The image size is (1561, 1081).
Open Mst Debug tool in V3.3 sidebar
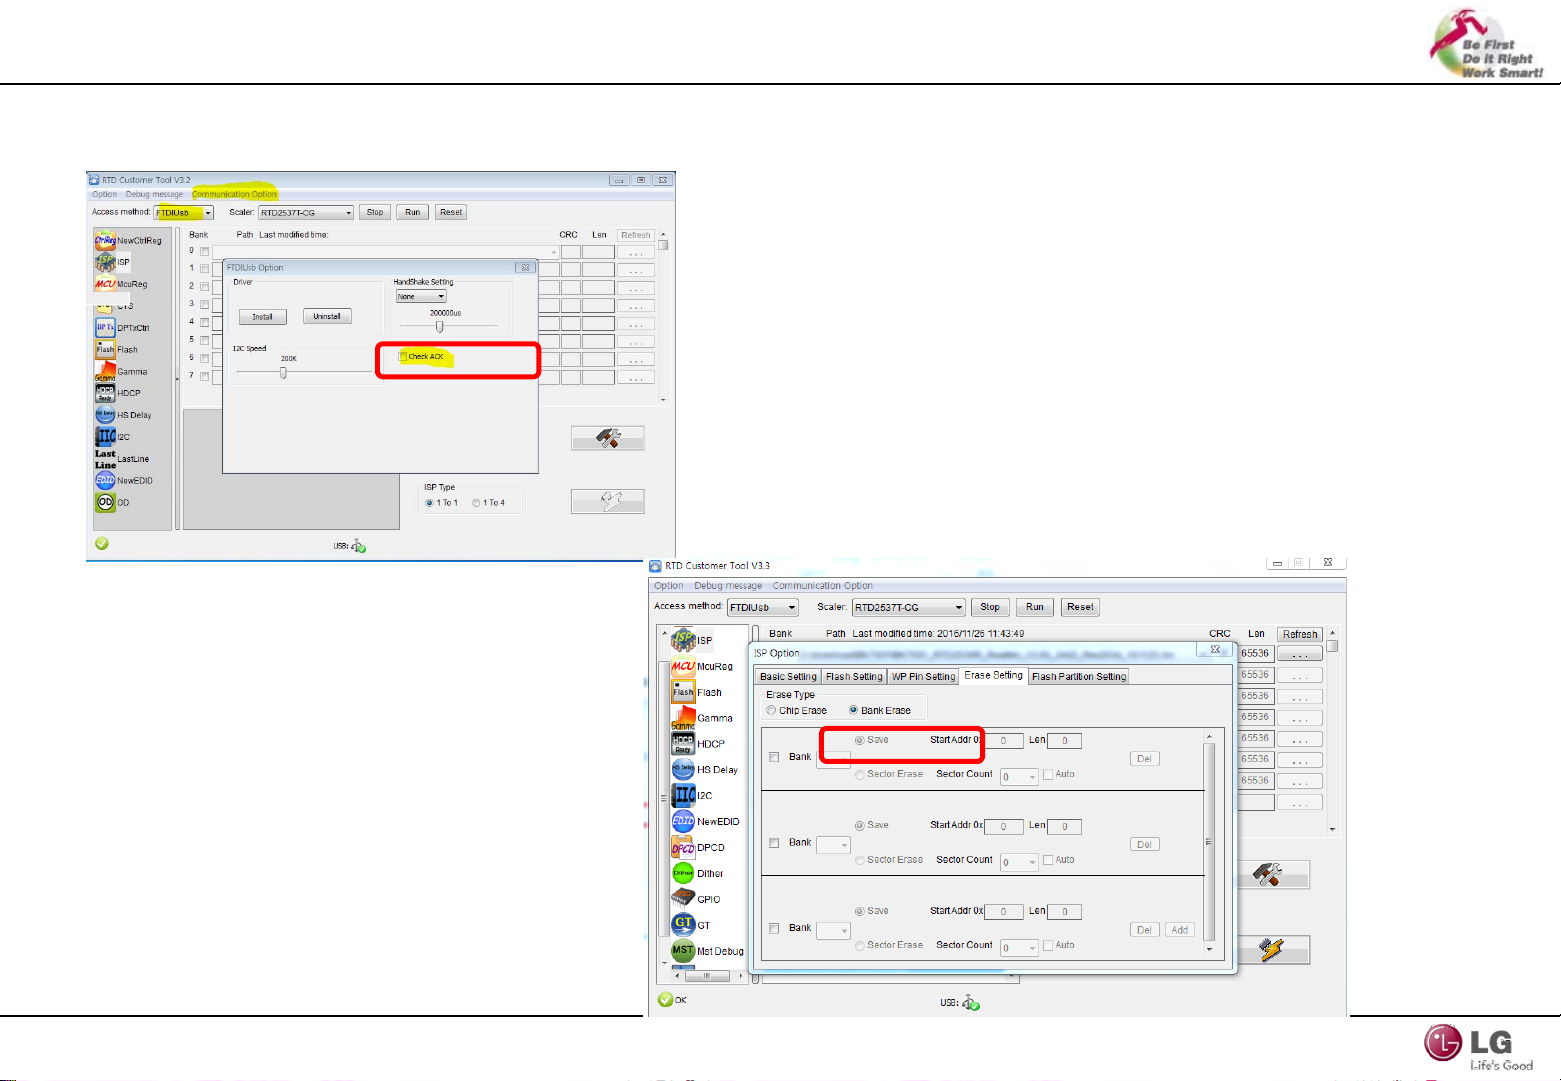[708, 951]
